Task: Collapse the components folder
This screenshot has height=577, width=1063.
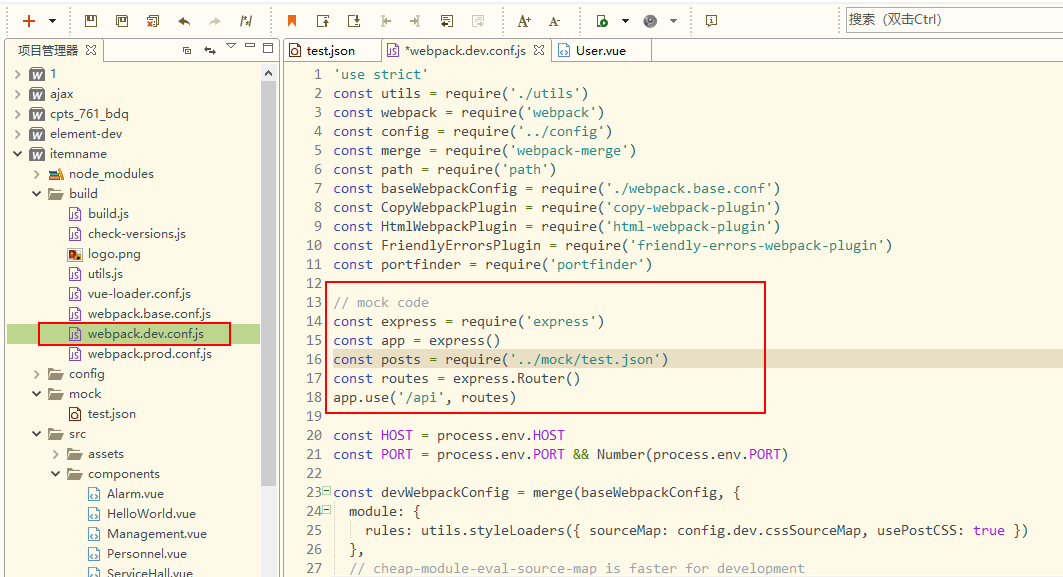Action: click(x=56, y=474)
